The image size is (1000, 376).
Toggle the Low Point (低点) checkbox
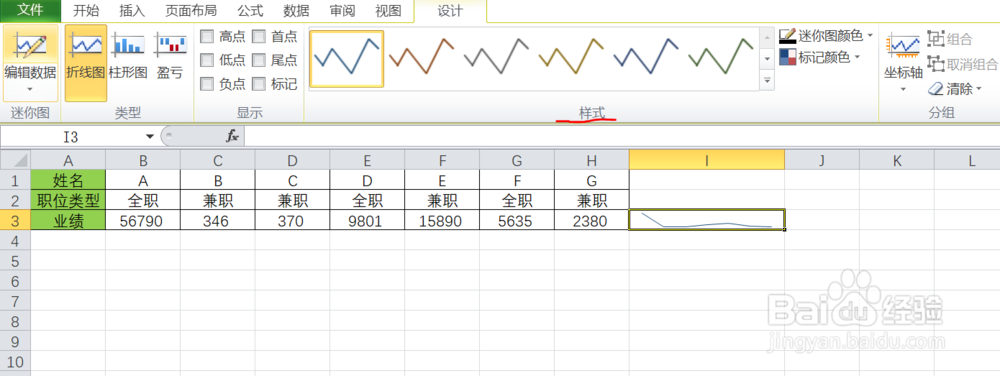coord(207,60)
